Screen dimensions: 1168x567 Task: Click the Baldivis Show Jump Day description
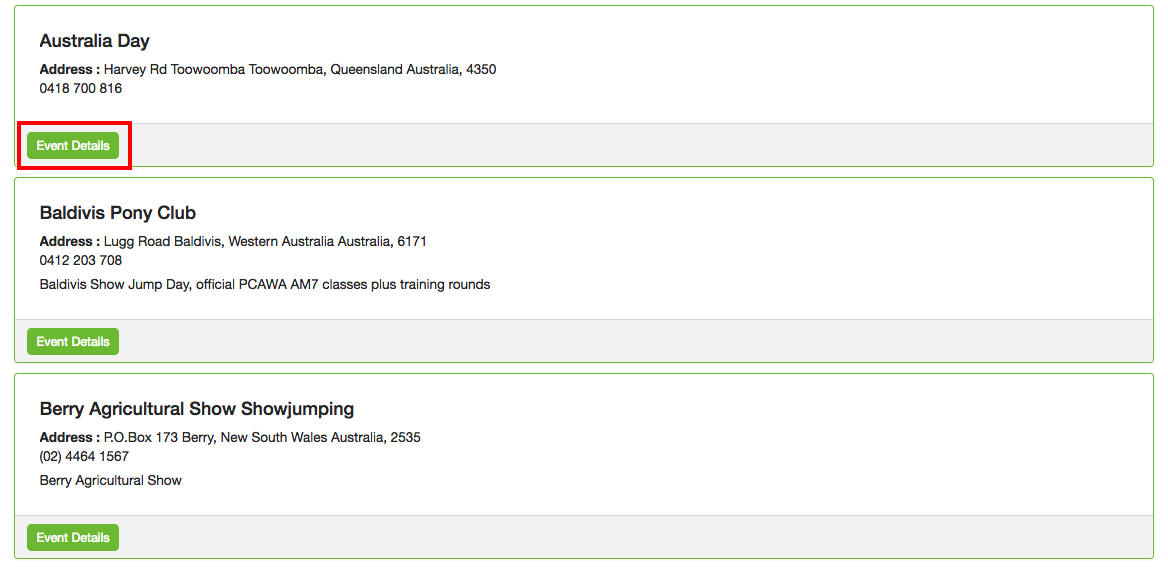click(265, 284)
